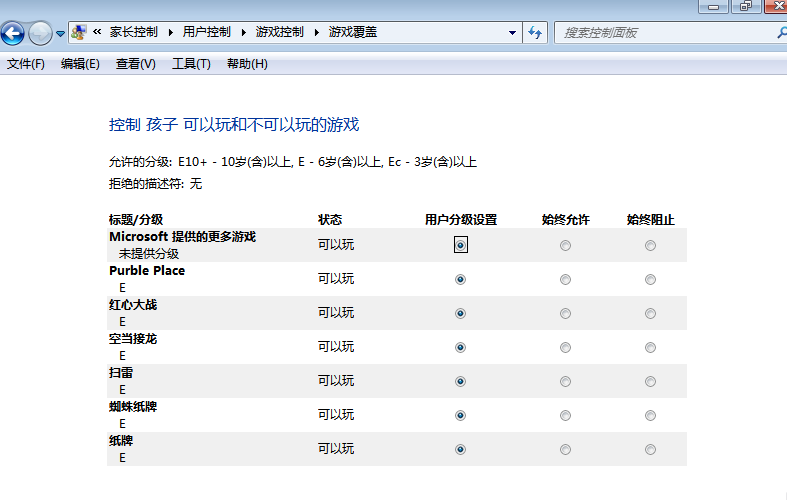787x500 pixels.
Task: Open the 编辑(E) menu
Action: (x=80, y=64)
